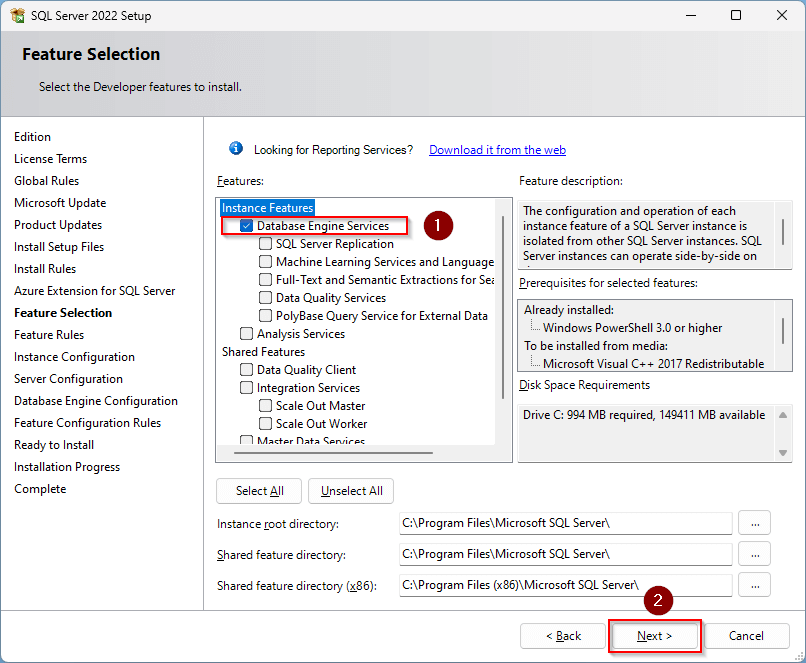
Task: Check the Analysis Services feature
Action: pyautogui.click(x=246, y=334)
